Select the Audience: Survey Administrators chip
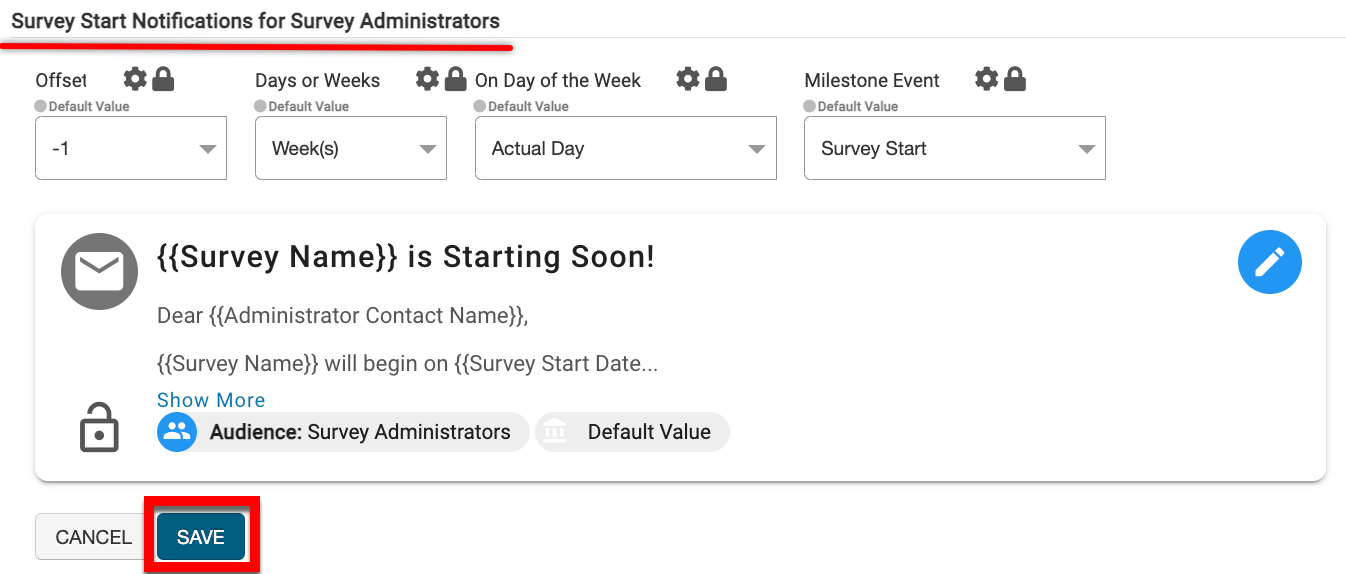The width and height of the screenshot is (1346, 574). point(343,432)
